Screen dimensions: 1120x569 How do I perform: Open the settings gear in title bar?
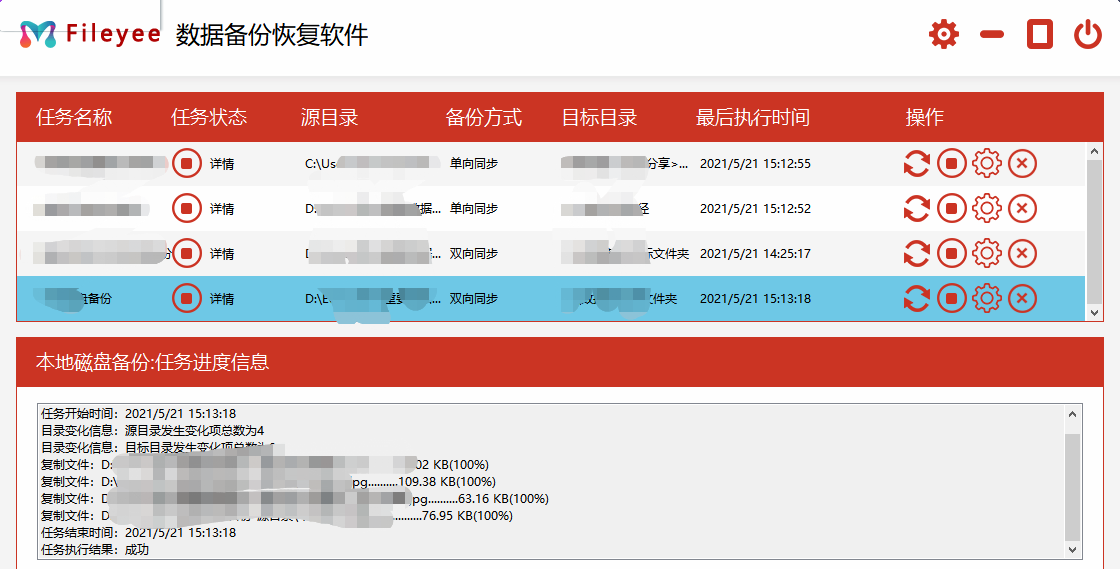tap(943, 35)
